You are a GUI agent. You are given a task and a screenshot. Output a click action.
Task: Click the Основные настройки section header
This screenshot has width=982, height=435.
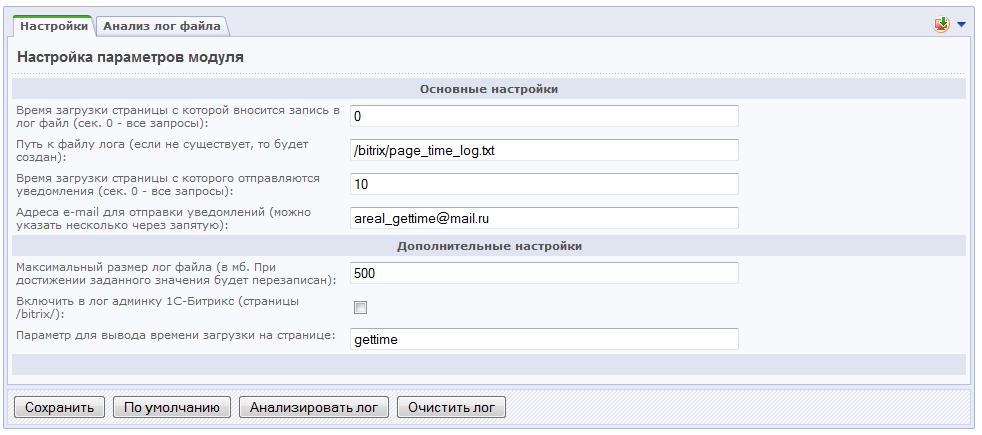pos(488,89)
